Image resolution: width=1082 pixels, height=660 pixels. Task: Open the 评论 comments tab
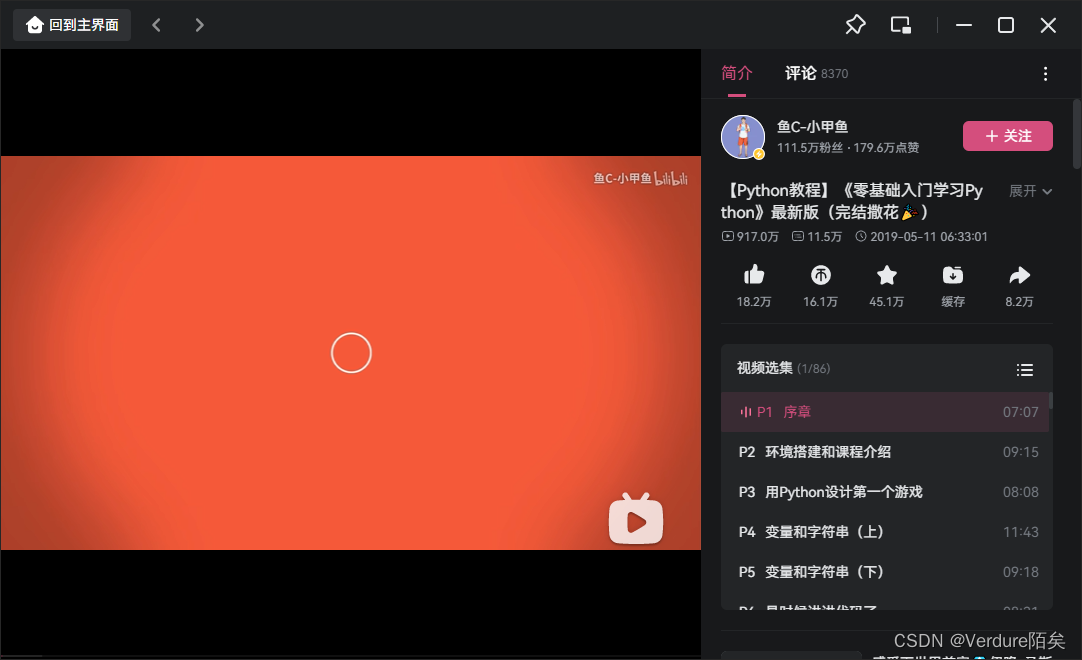816,73
